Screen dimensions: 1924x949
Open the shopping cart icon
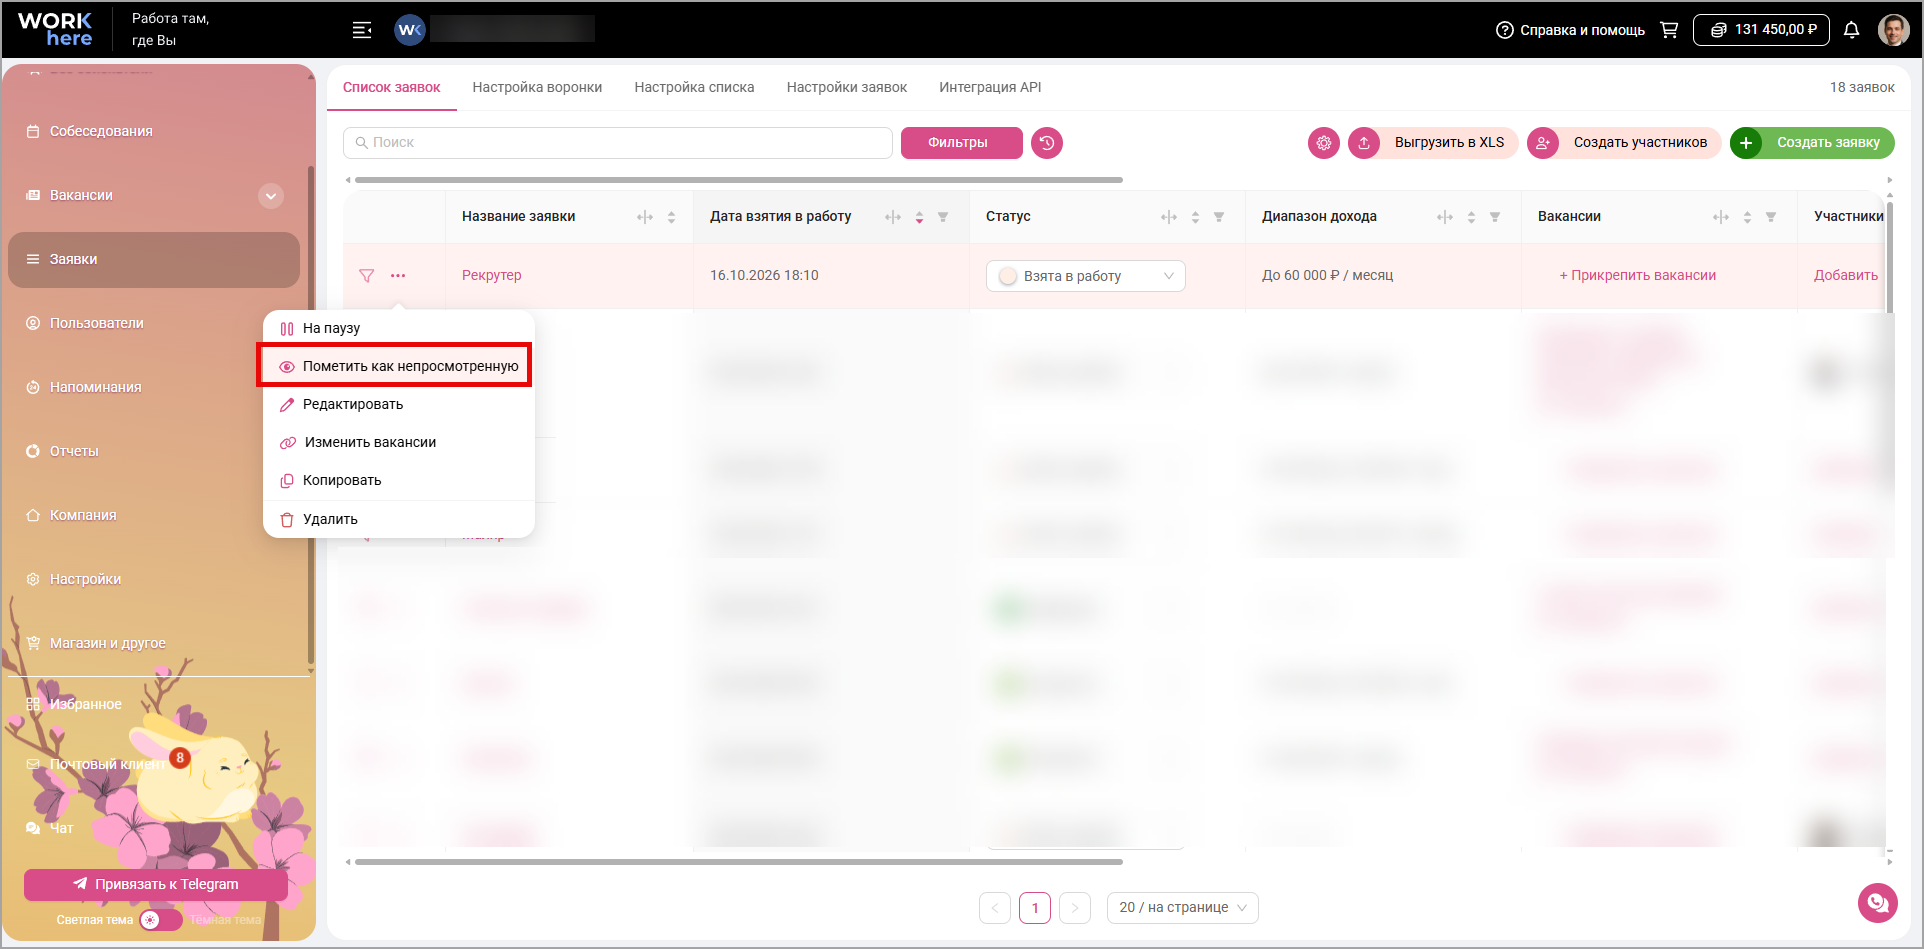[1669, 30]
